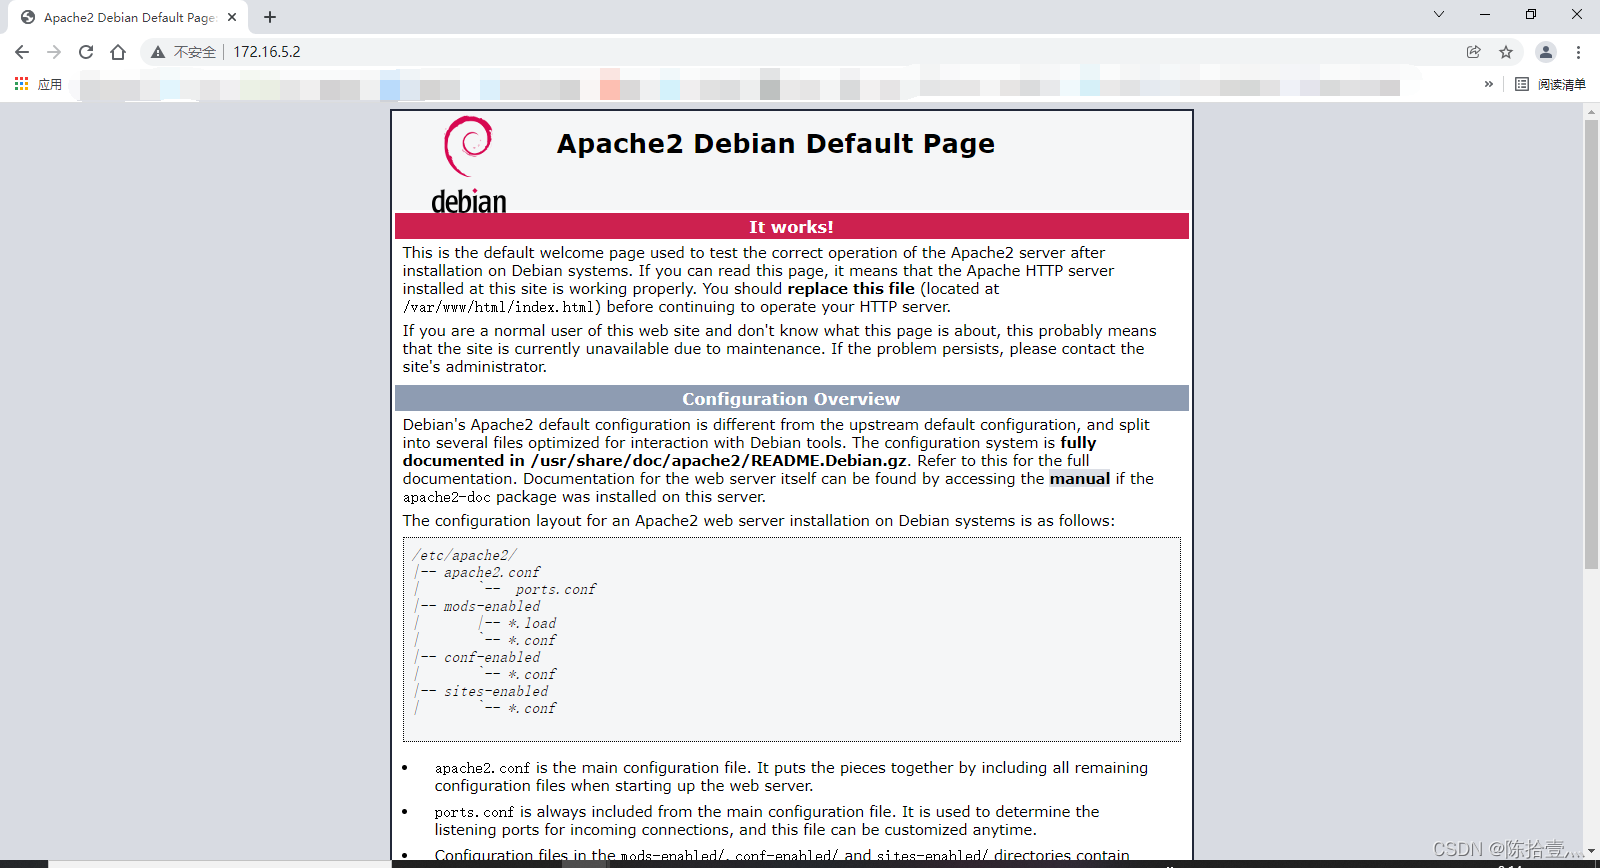The height and width of the screenshot is (868, 1600).
Task: Minimize the browser window
Action: pyautogui.click(x=1485, y=14)
